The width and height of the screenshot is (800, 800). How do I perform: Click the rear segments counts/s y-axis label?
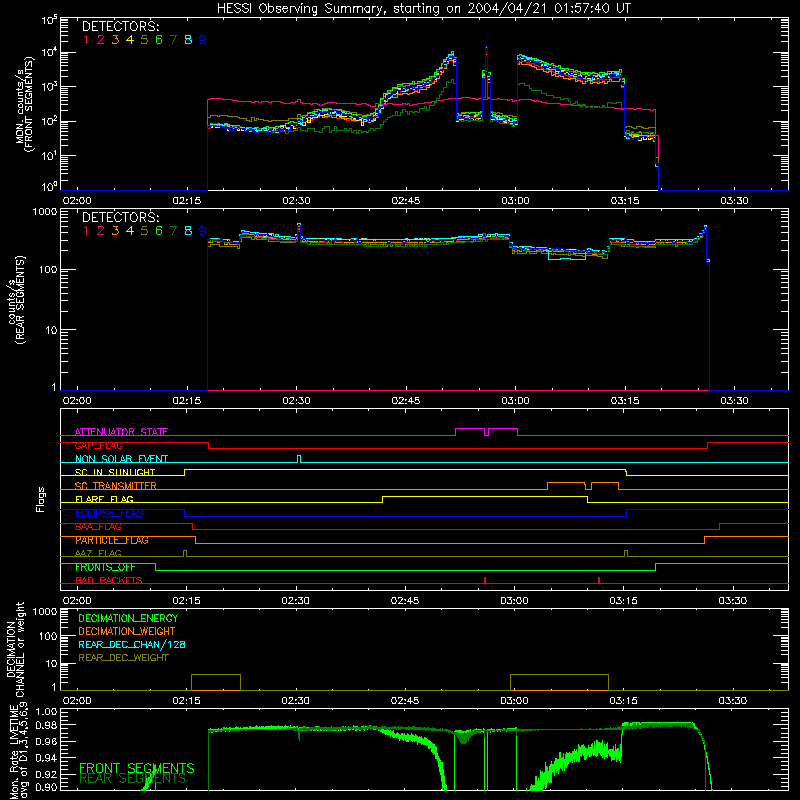pyautogui.click(x=16, y=300)
